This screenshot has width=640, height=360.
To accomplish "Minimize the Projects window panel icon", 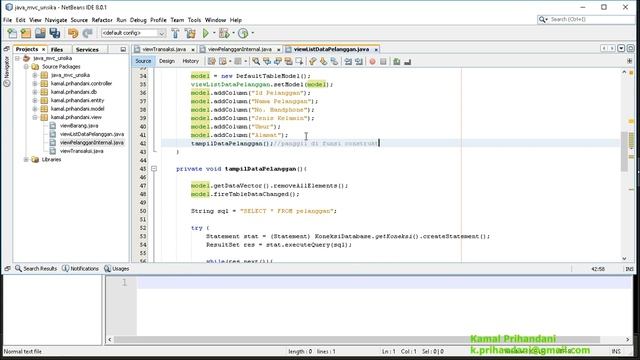I will click(123, 49).
